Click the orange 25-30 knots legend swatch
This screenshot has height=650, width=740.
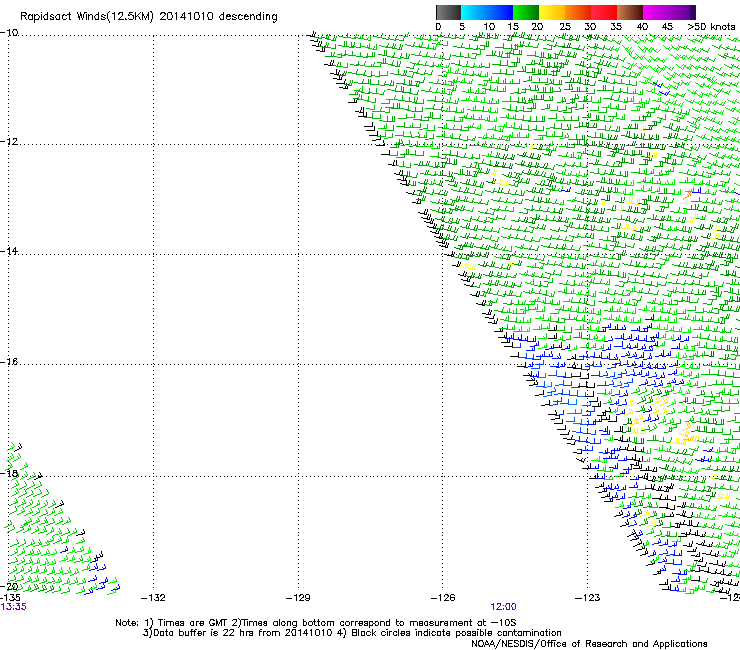(578, 12)
